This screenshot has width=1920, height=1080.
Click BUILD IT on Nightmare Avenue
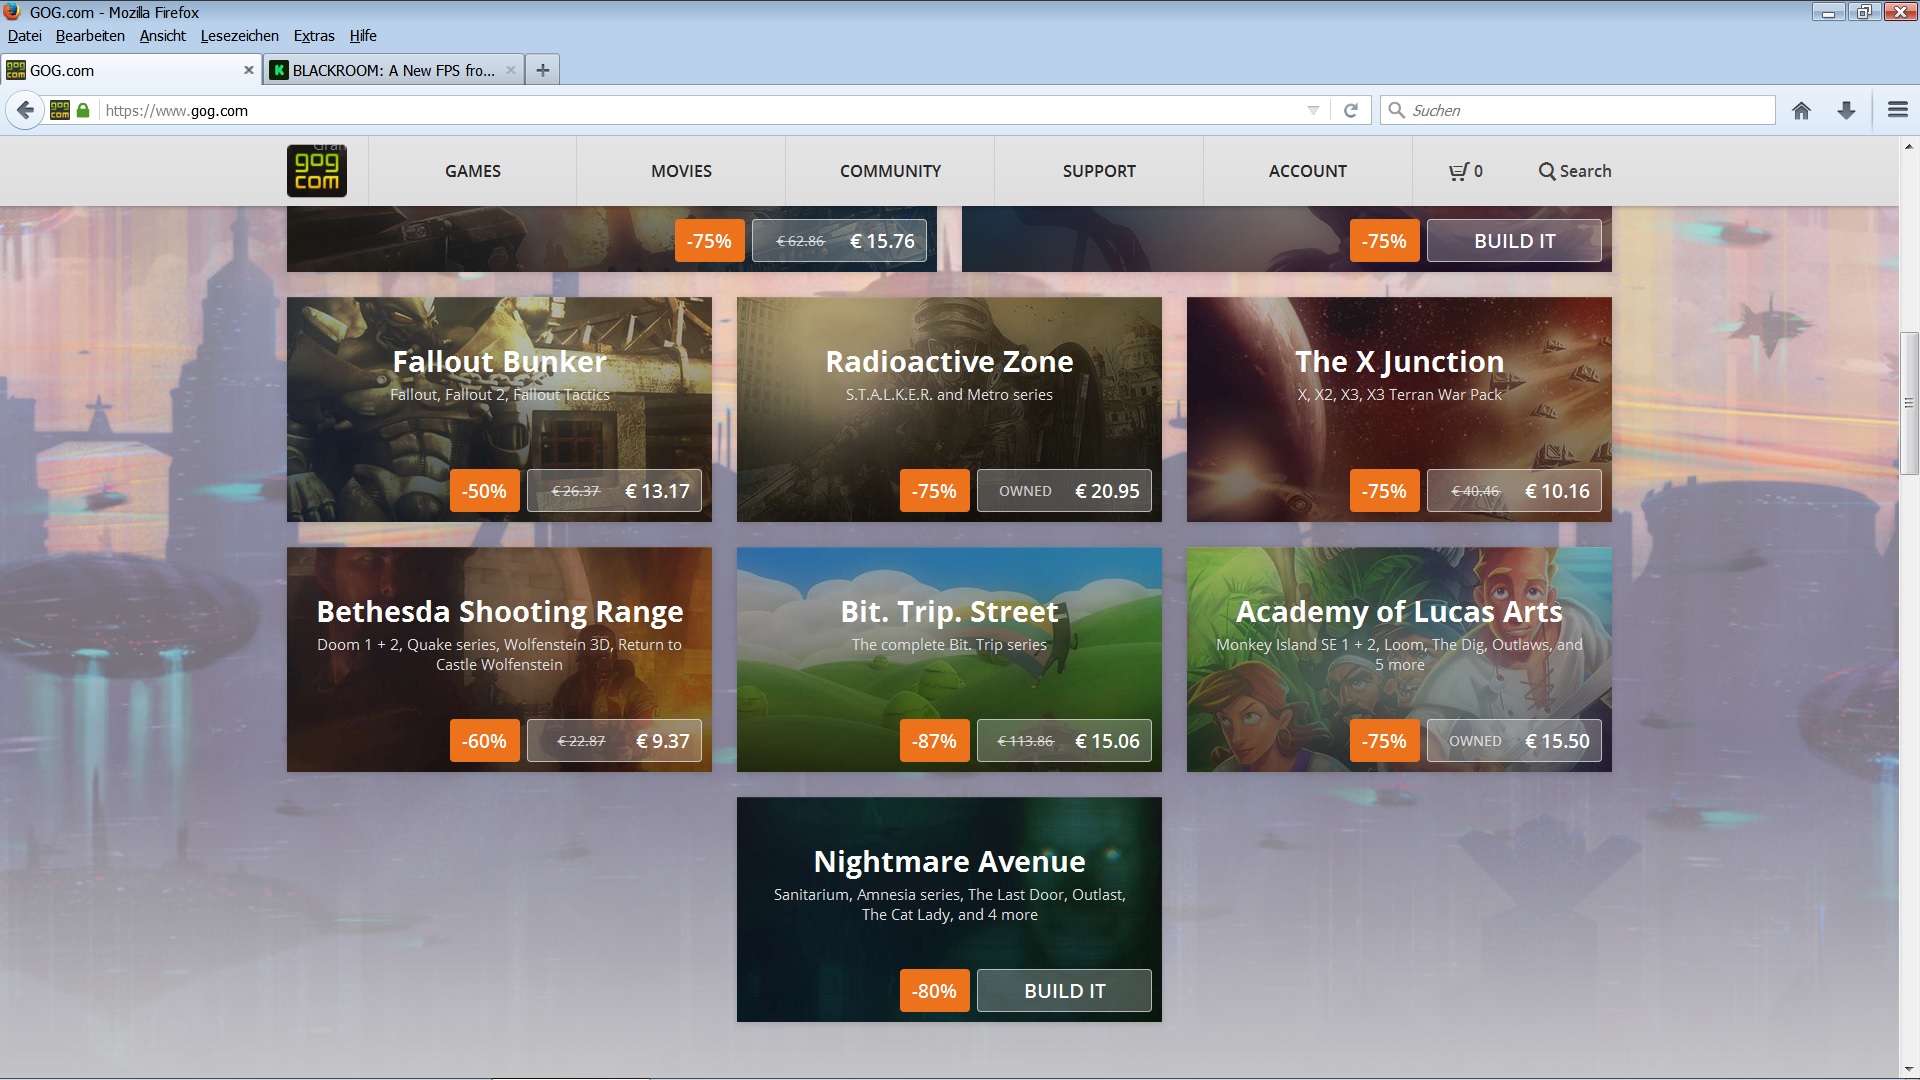tap(1064, 991)
